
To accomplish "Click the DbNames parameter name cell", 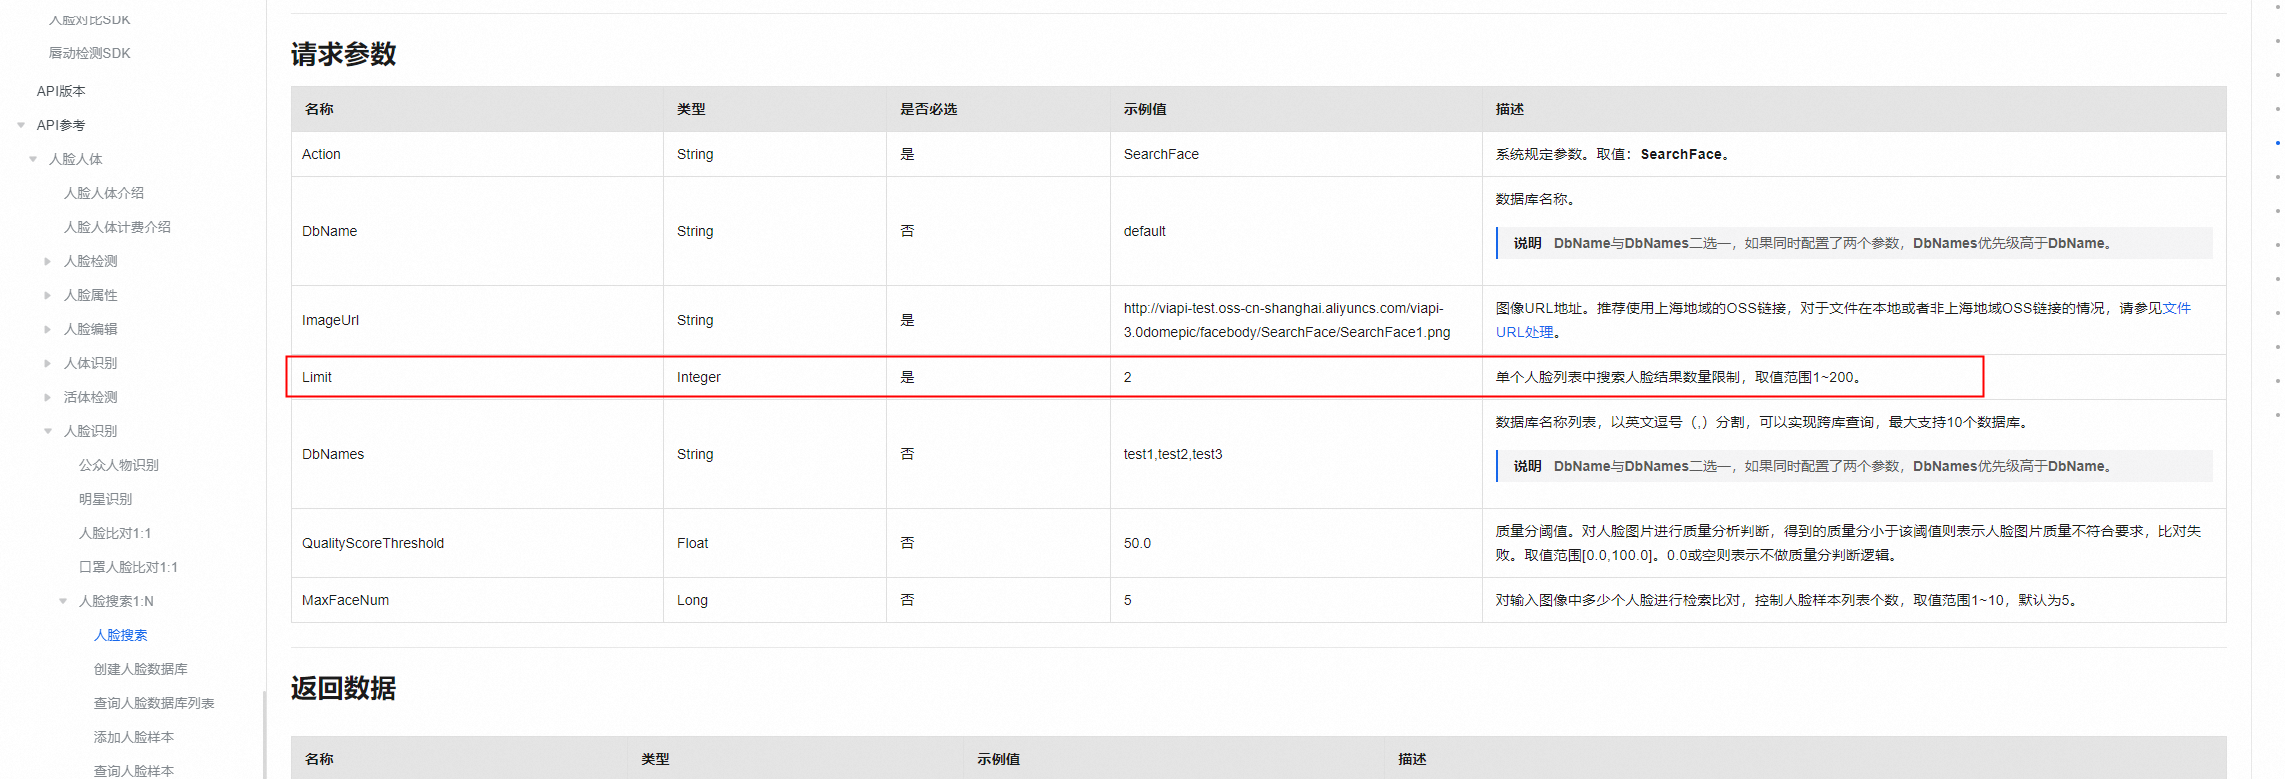I will (x=333, y=454).
